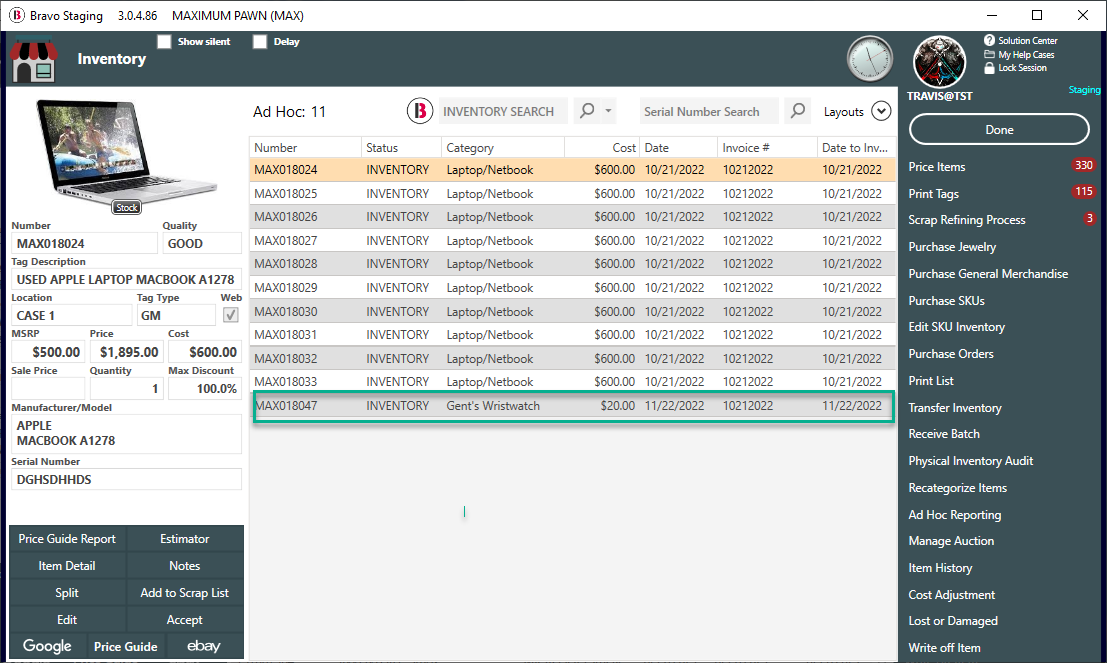The image size is (1107, 663).
Task: Open Ad Hoc Reporting
Action: click(x=955, y=515)
